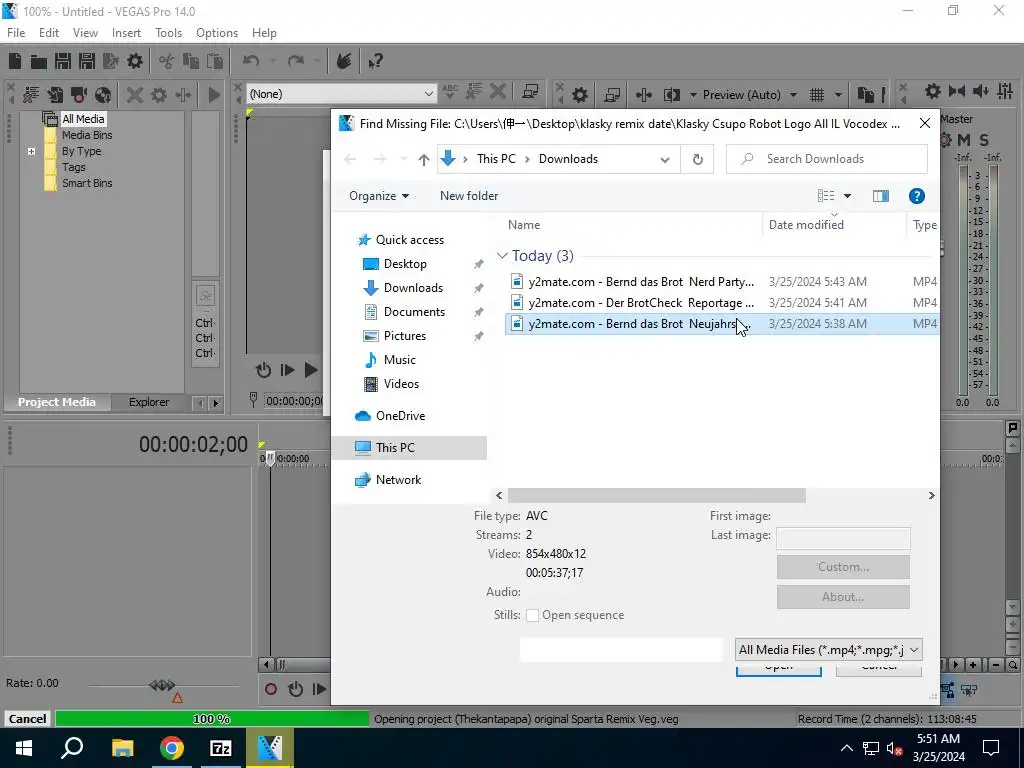Image resolution: width=1024 pixels, height=768 pixels.
Task: Toggle the preview Overlays grid icon
Action: point(817,95)
